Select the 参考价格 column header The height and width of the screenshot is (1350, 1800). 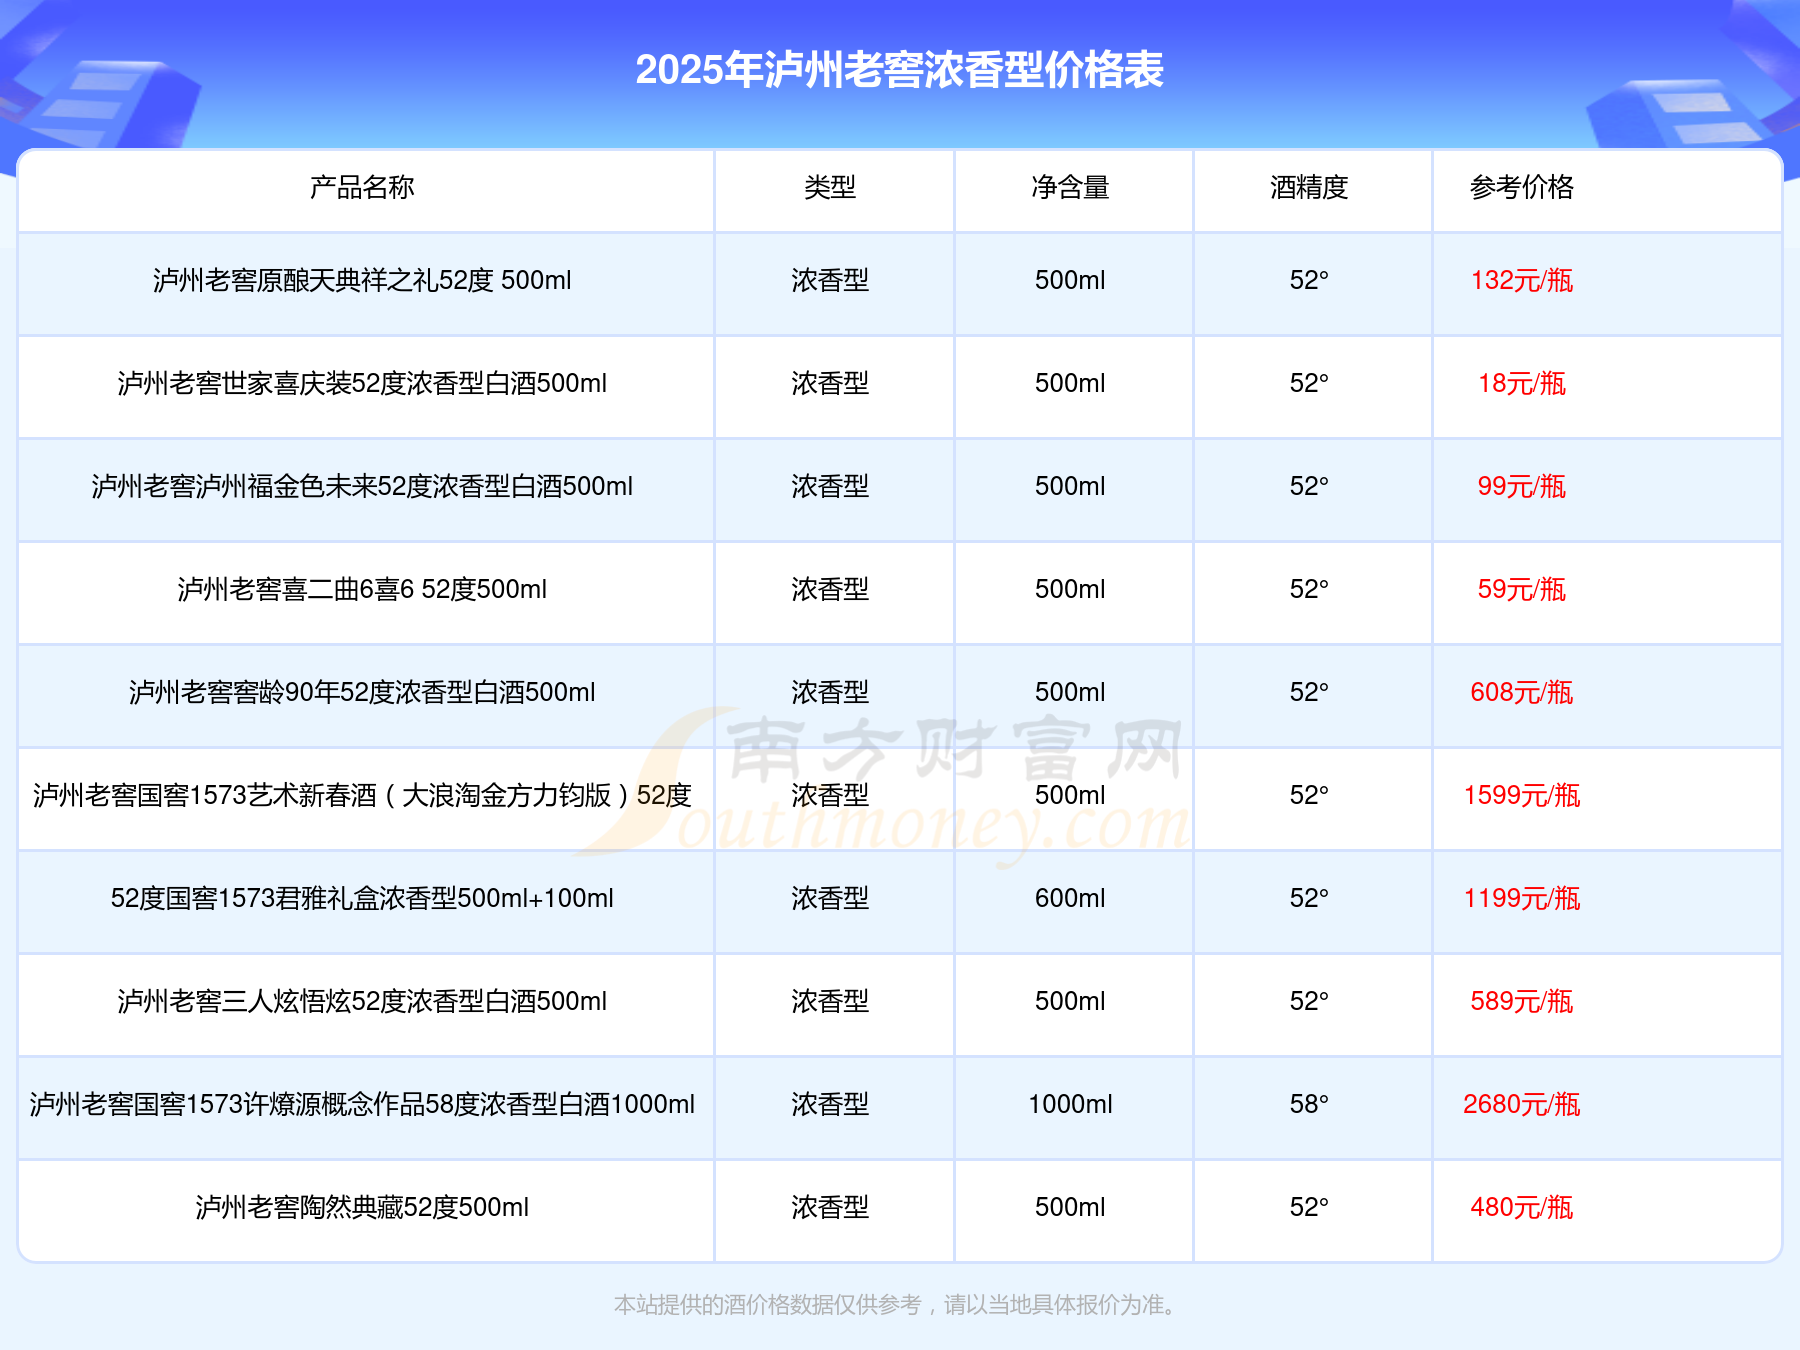coord(1522,187)
